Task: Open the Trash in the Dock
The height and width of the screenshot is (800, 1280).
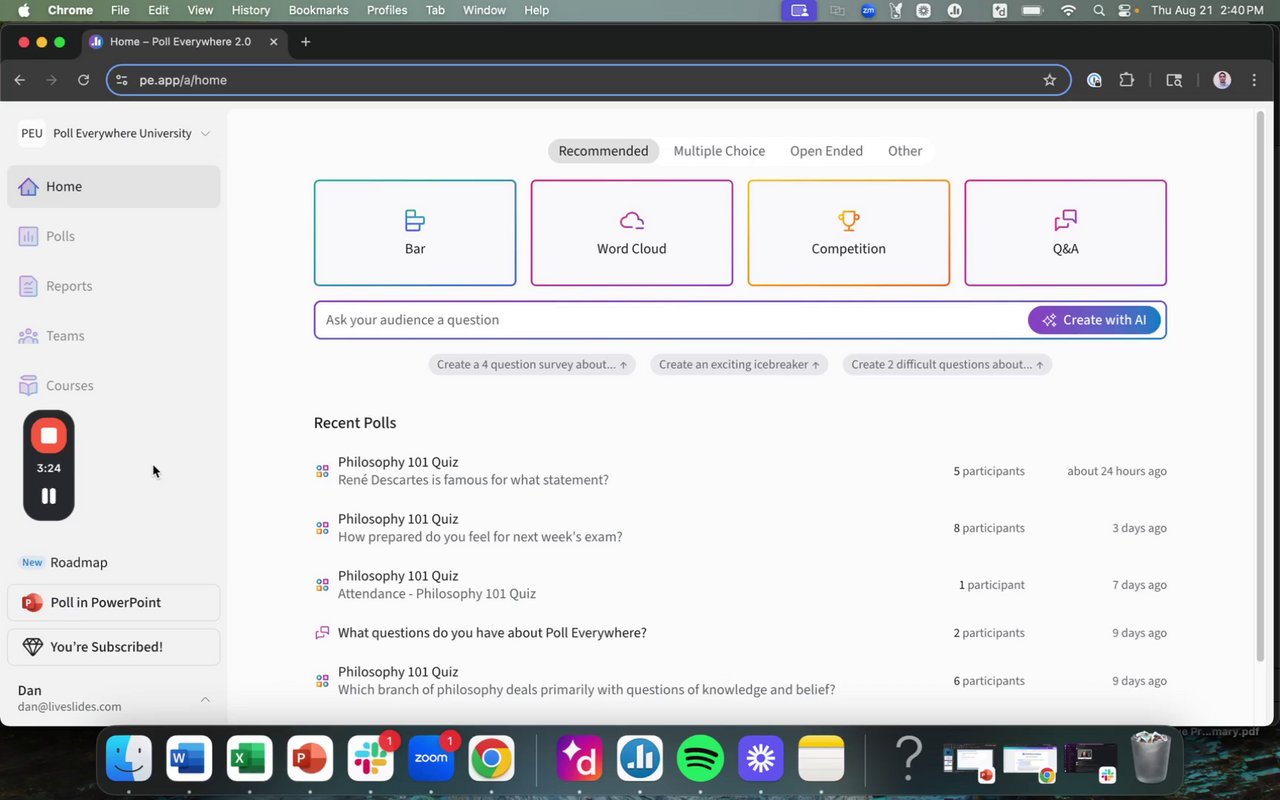Action: click(x=1150, y=759)
